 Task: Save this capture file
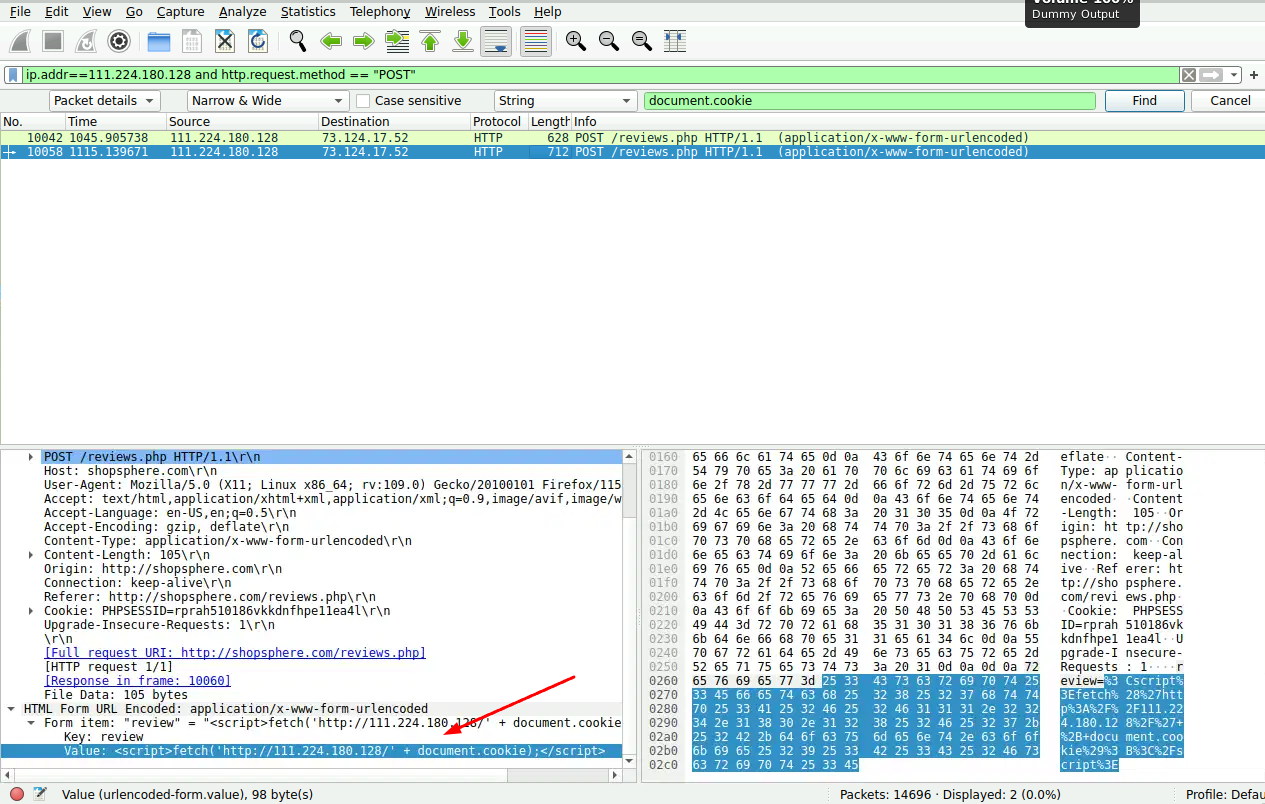coord(191,41)
